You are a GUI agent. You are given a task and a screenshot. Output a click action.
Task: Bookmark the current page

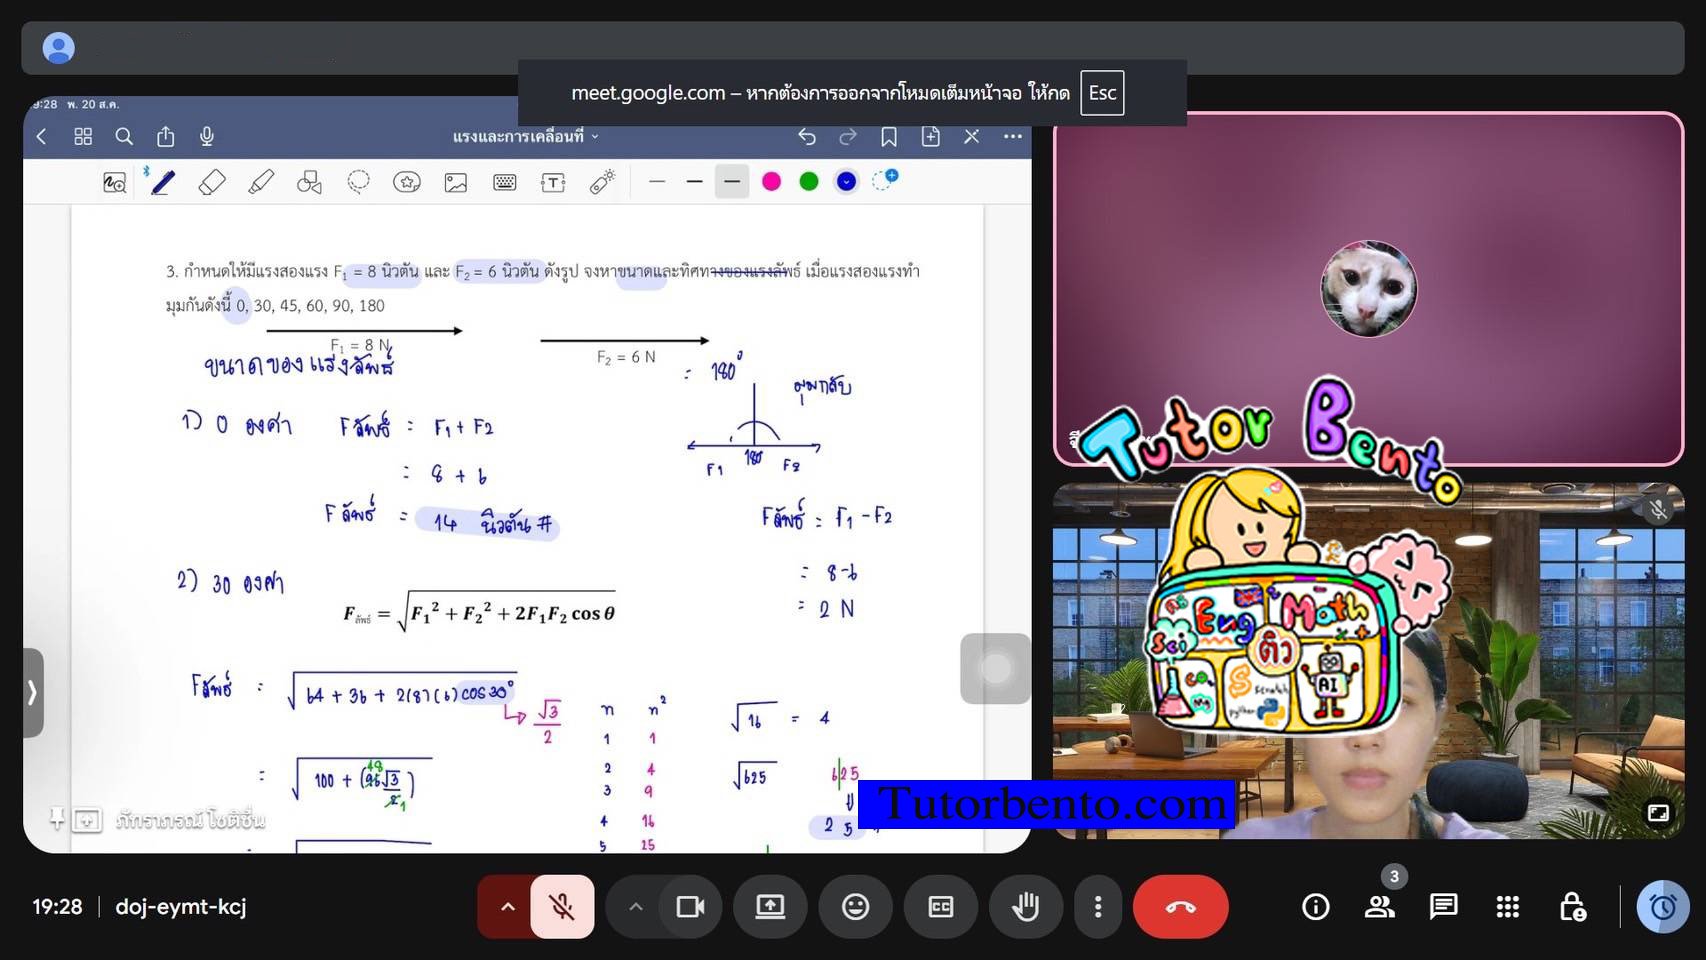tap(889, 137)
